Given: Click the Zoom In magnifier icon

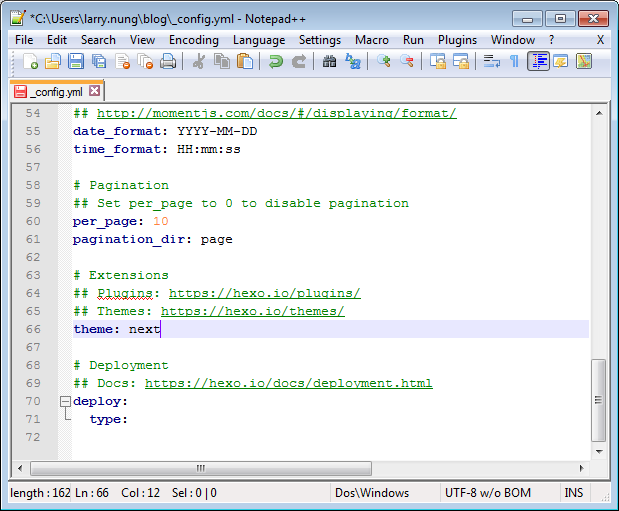Looking at the screenshot, I should click(383, 62).
